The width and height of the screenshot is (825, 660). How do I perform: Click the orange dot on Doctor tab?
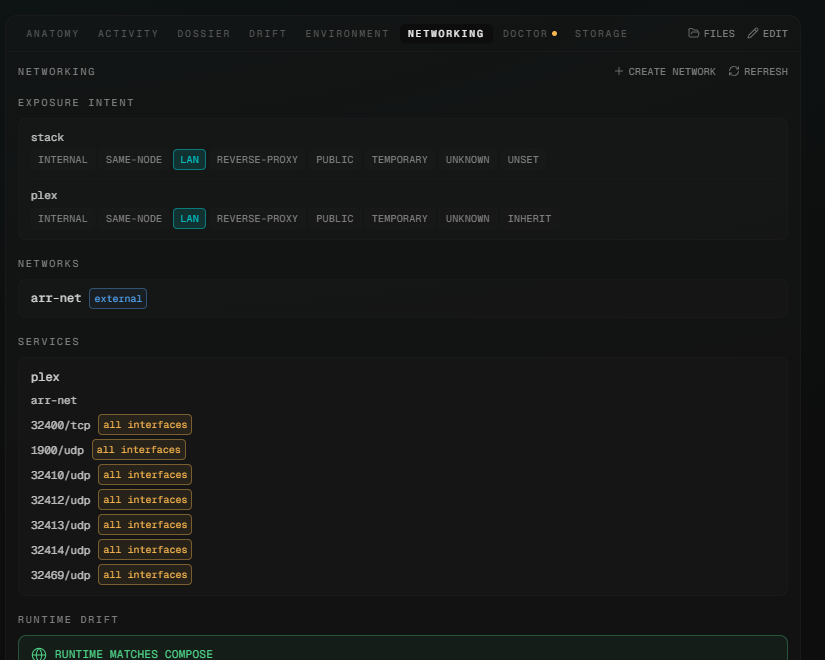tap(554, 34)
